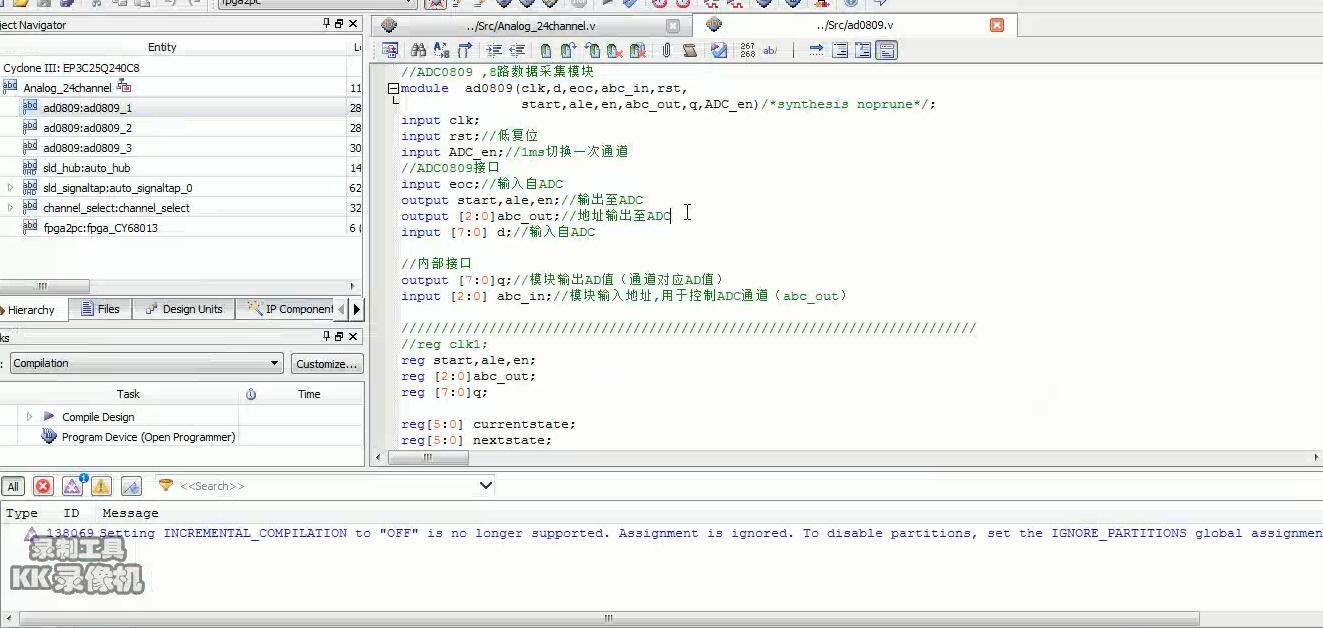Image resolution: width=1323 pixels, height=628 pixels.
Task: Click the messages <<Search>> field
Action: click(325, 486)
